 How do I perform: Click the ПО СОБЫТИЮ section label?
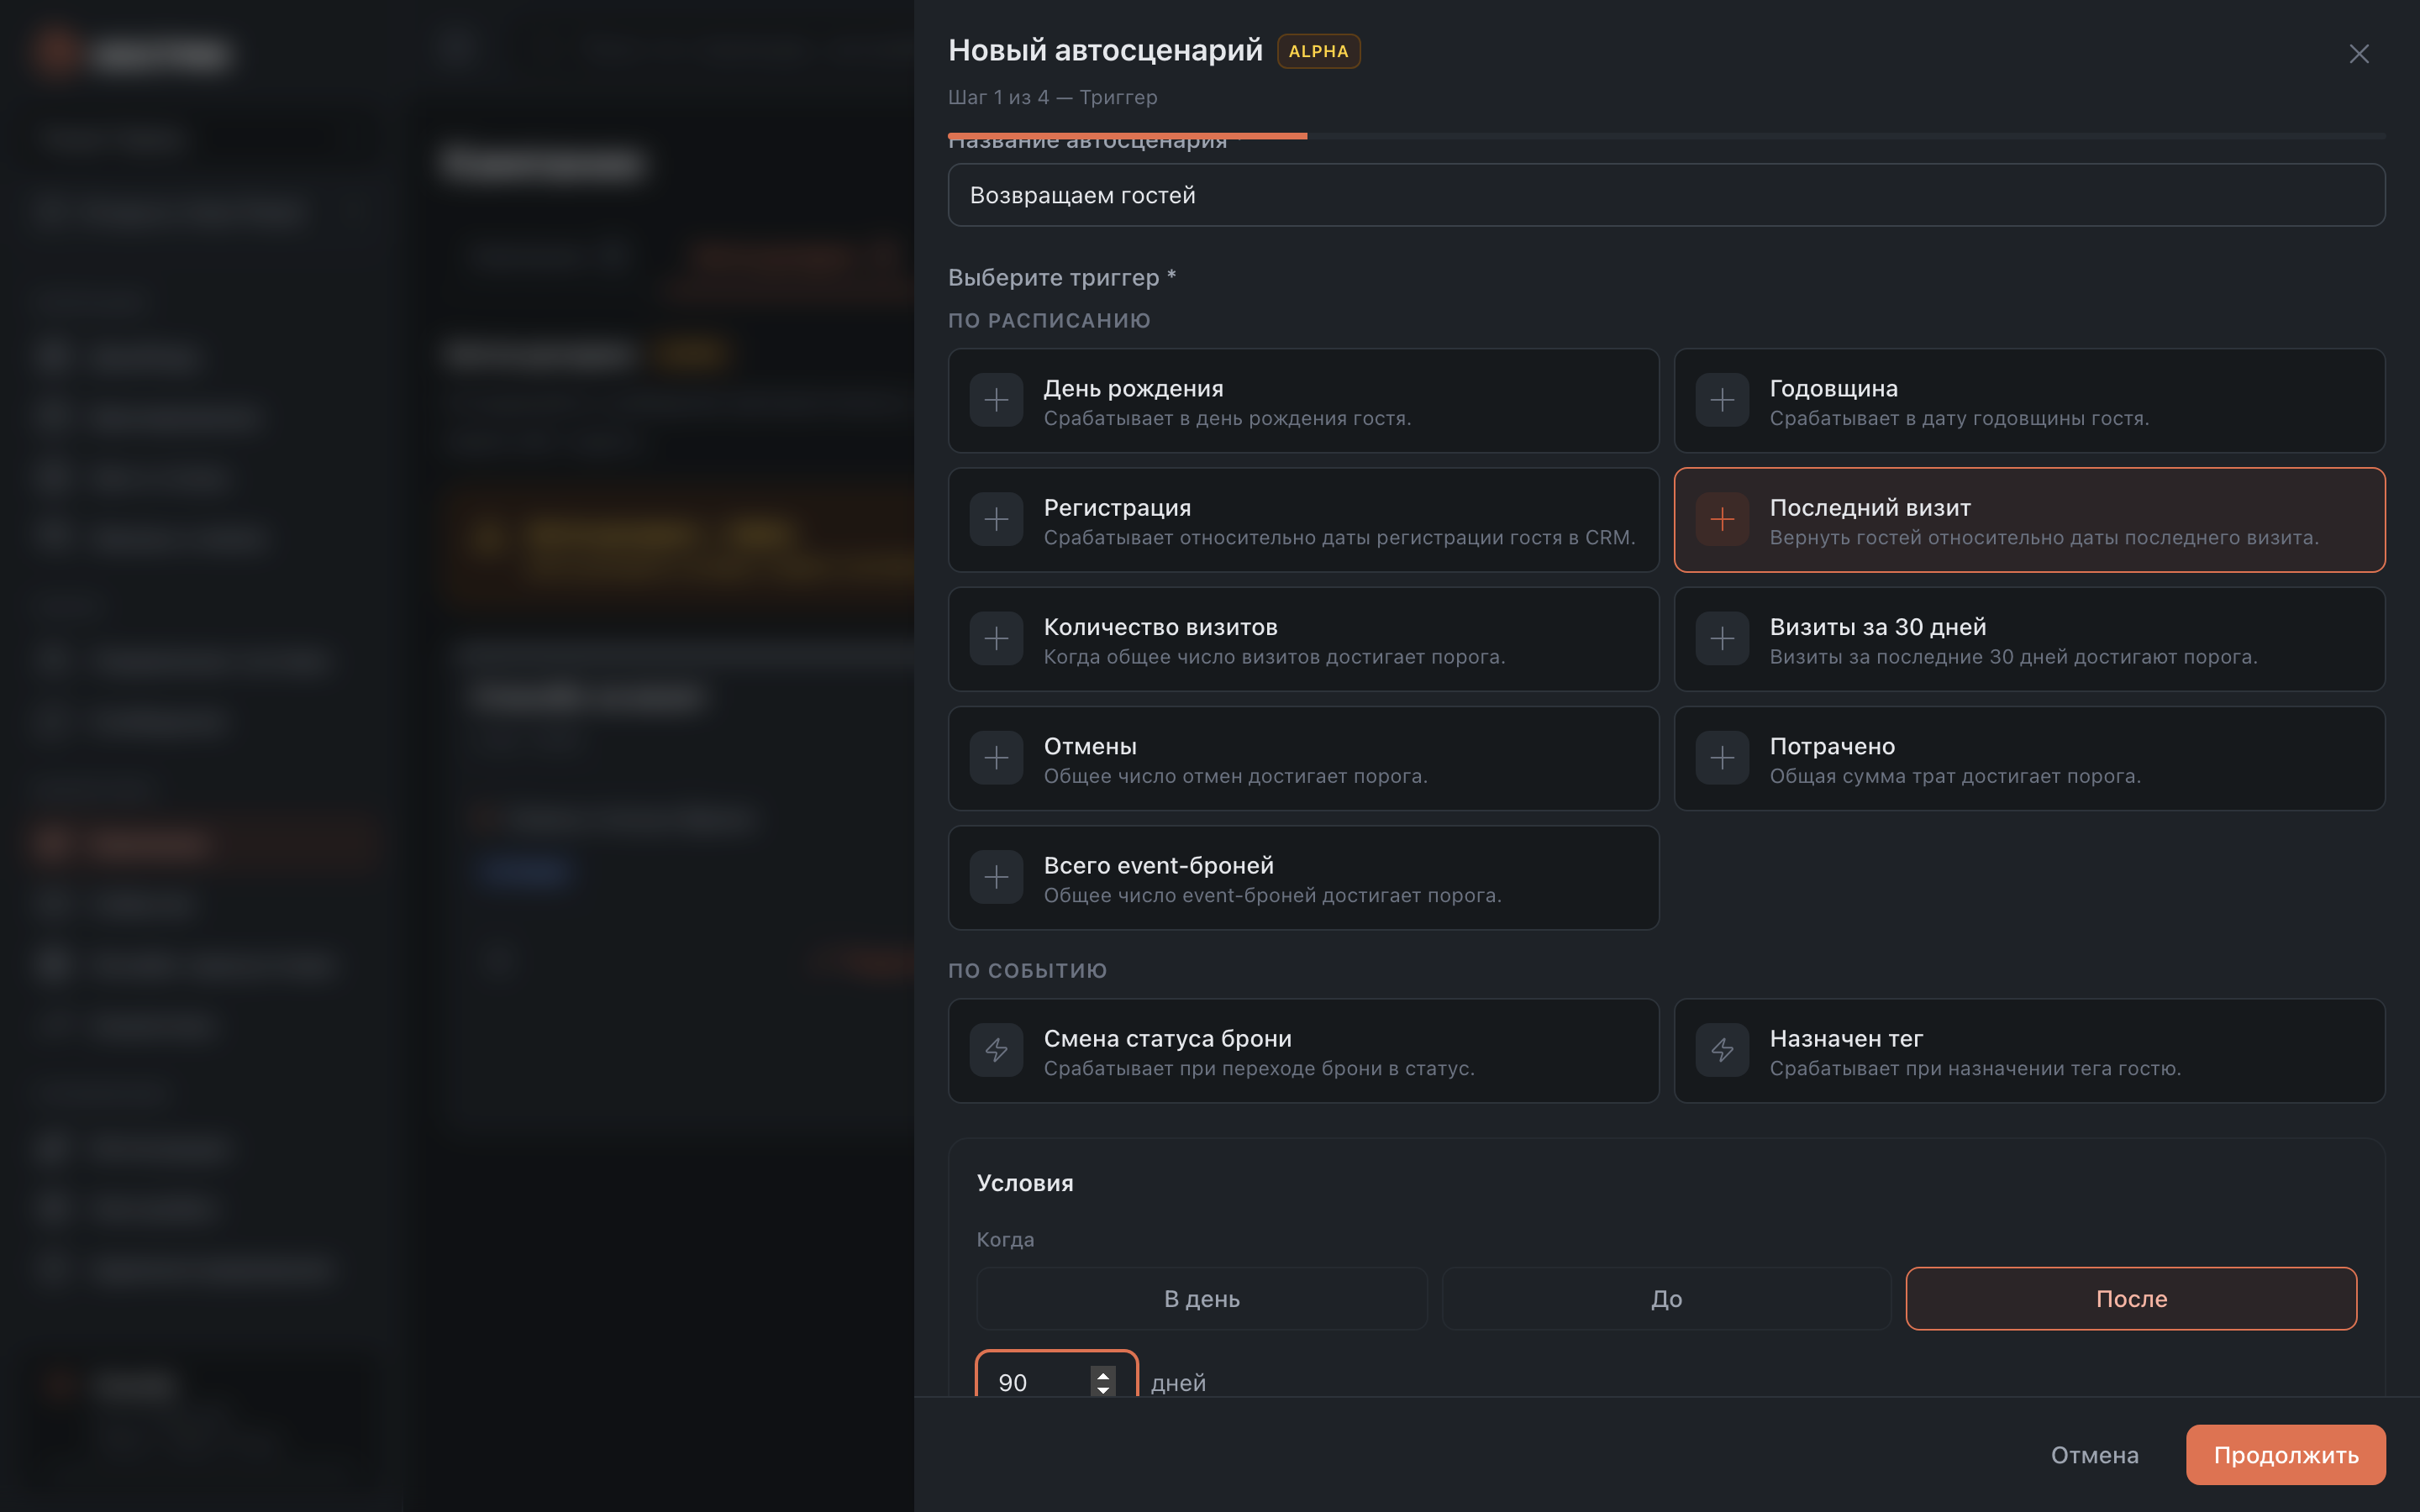(x=1027, y=970)
